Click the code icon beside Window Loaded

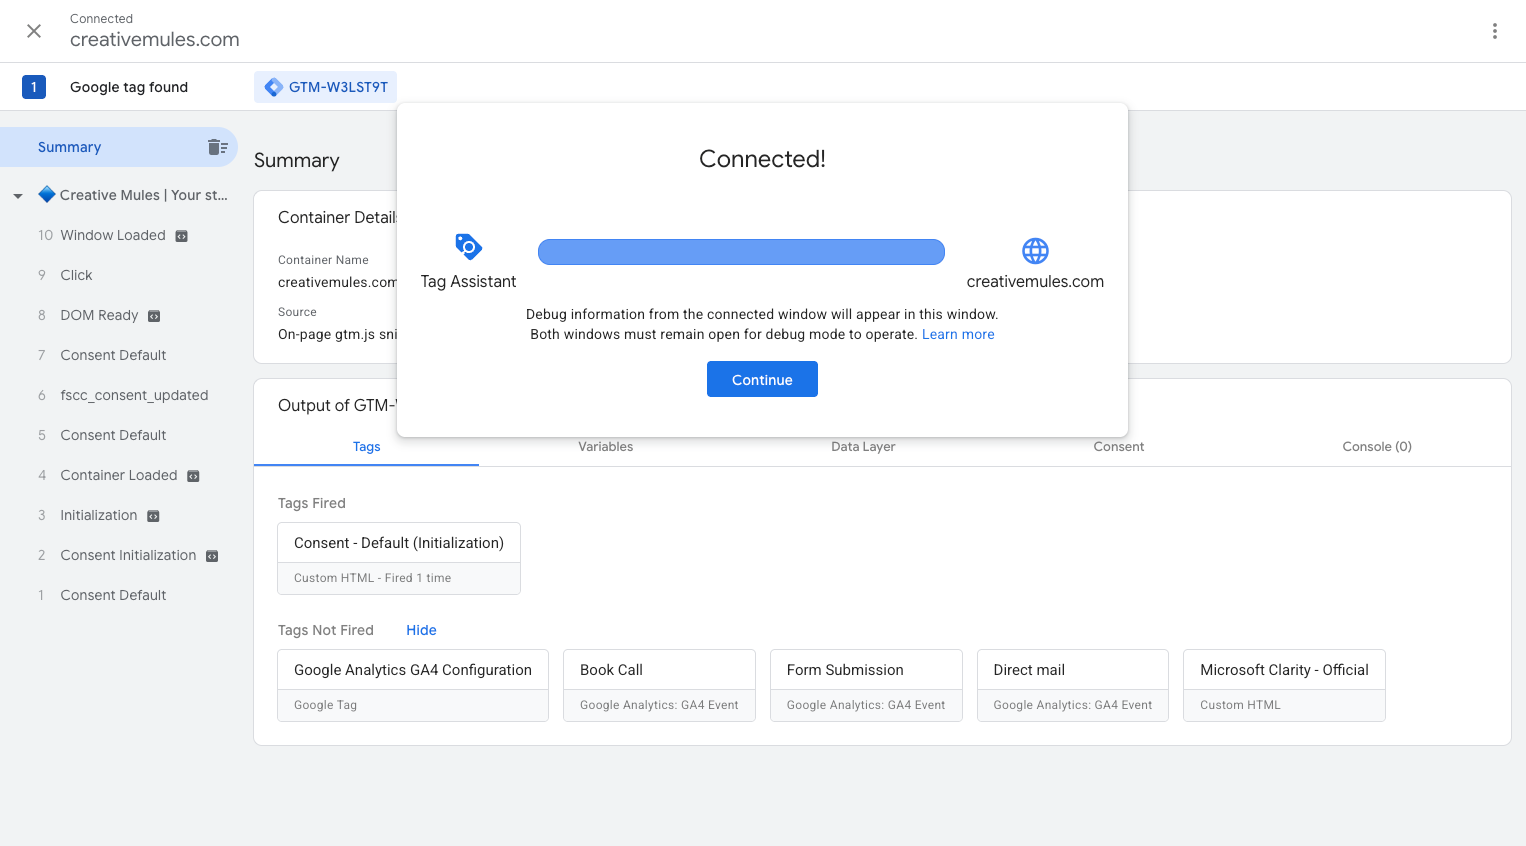(182, 236)
